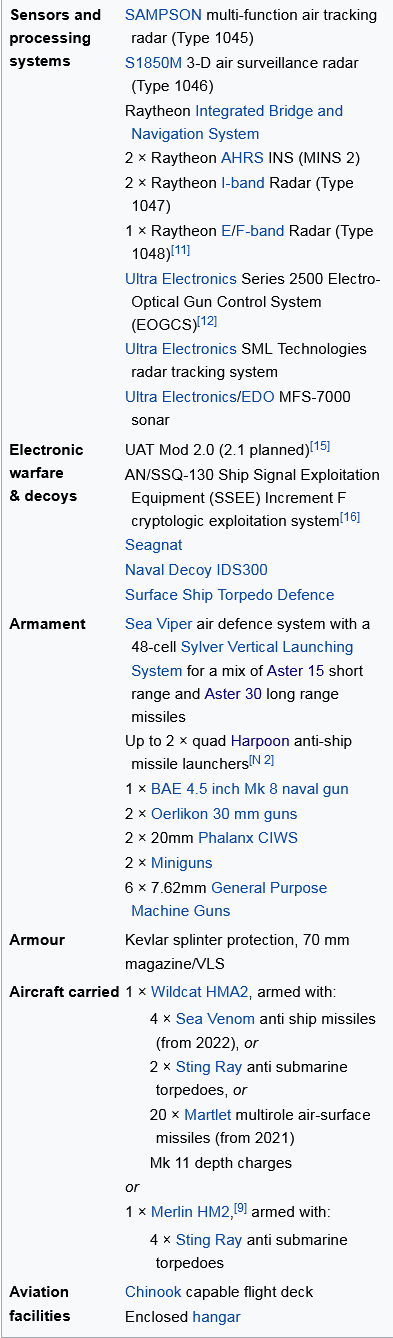This screenshot has height=1338, width=393.
Task: Open the S1850M radar link
Action: (154, 63)
